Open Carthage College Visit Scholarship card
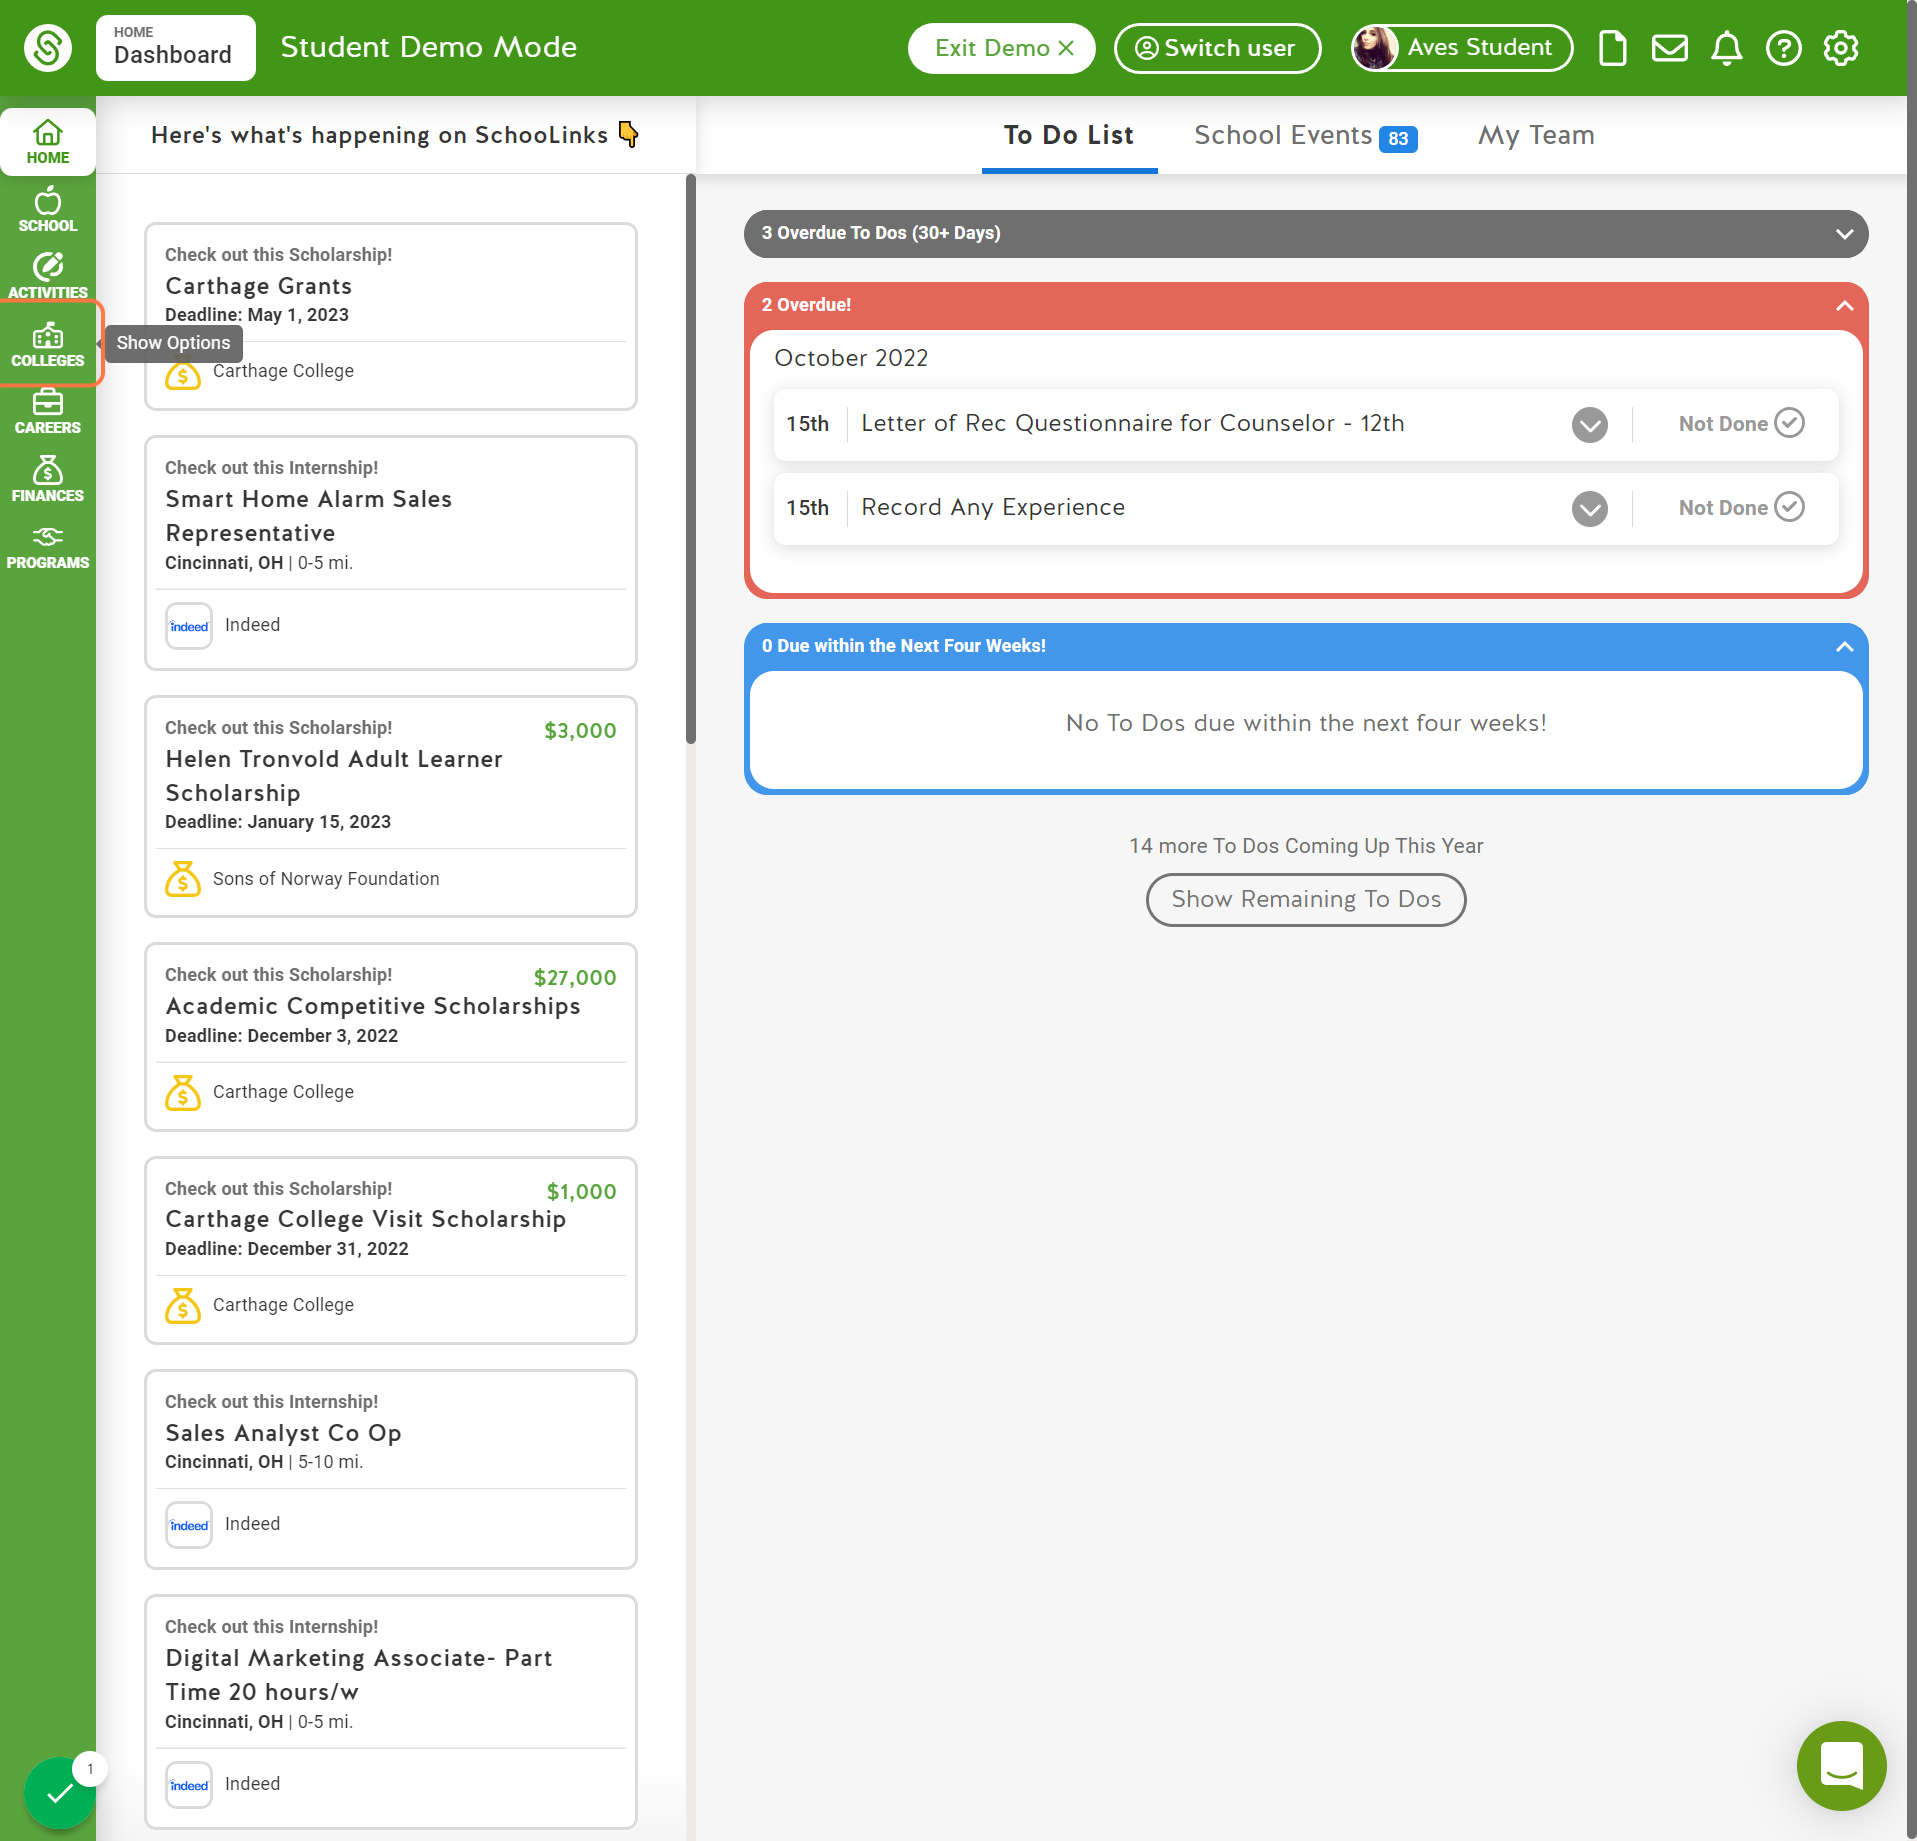Viewport: 1917px width, 1841px height. point(391,1250)
